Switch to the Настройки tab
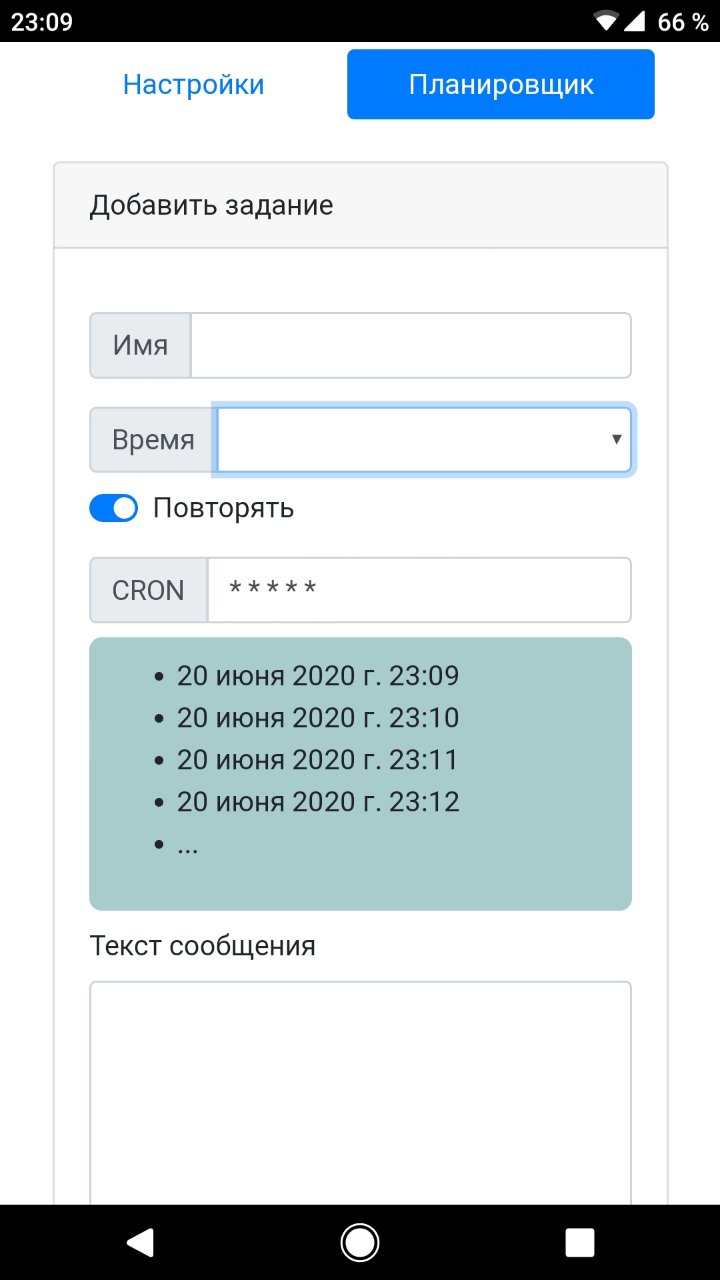The height and width of the screenshot is (1280, 720). 193,85
